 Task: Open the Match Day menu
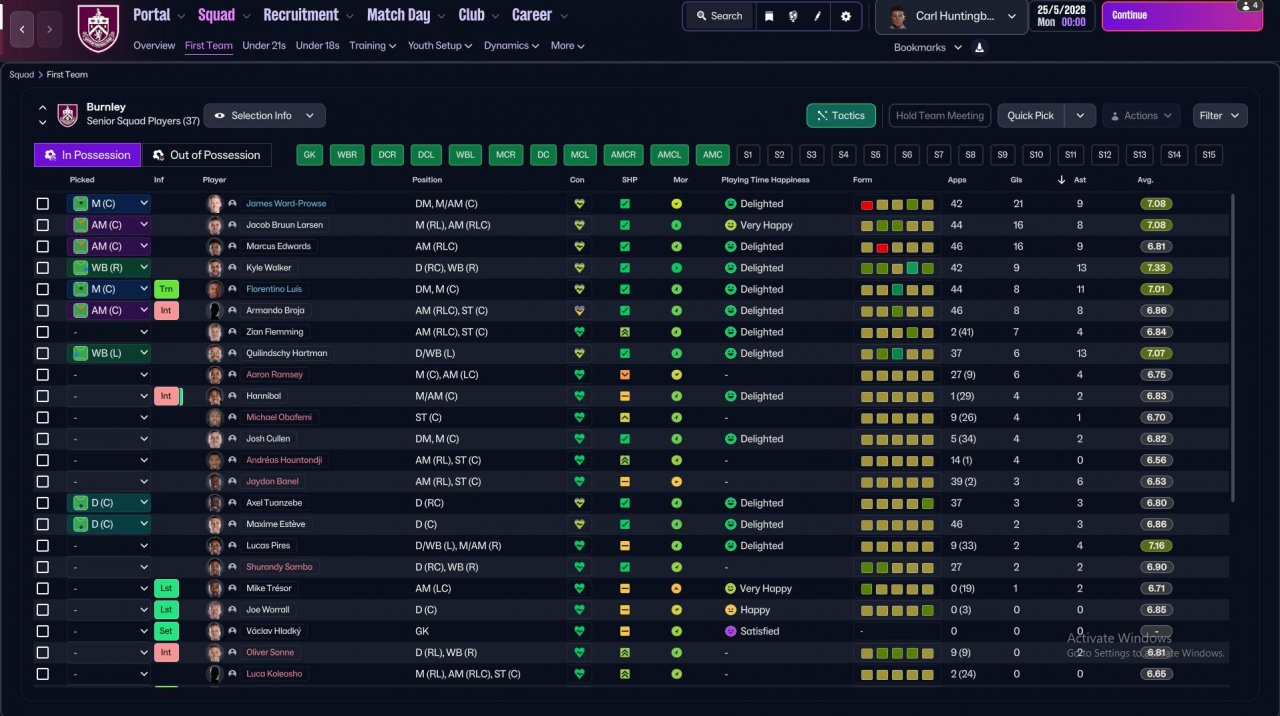404,15
